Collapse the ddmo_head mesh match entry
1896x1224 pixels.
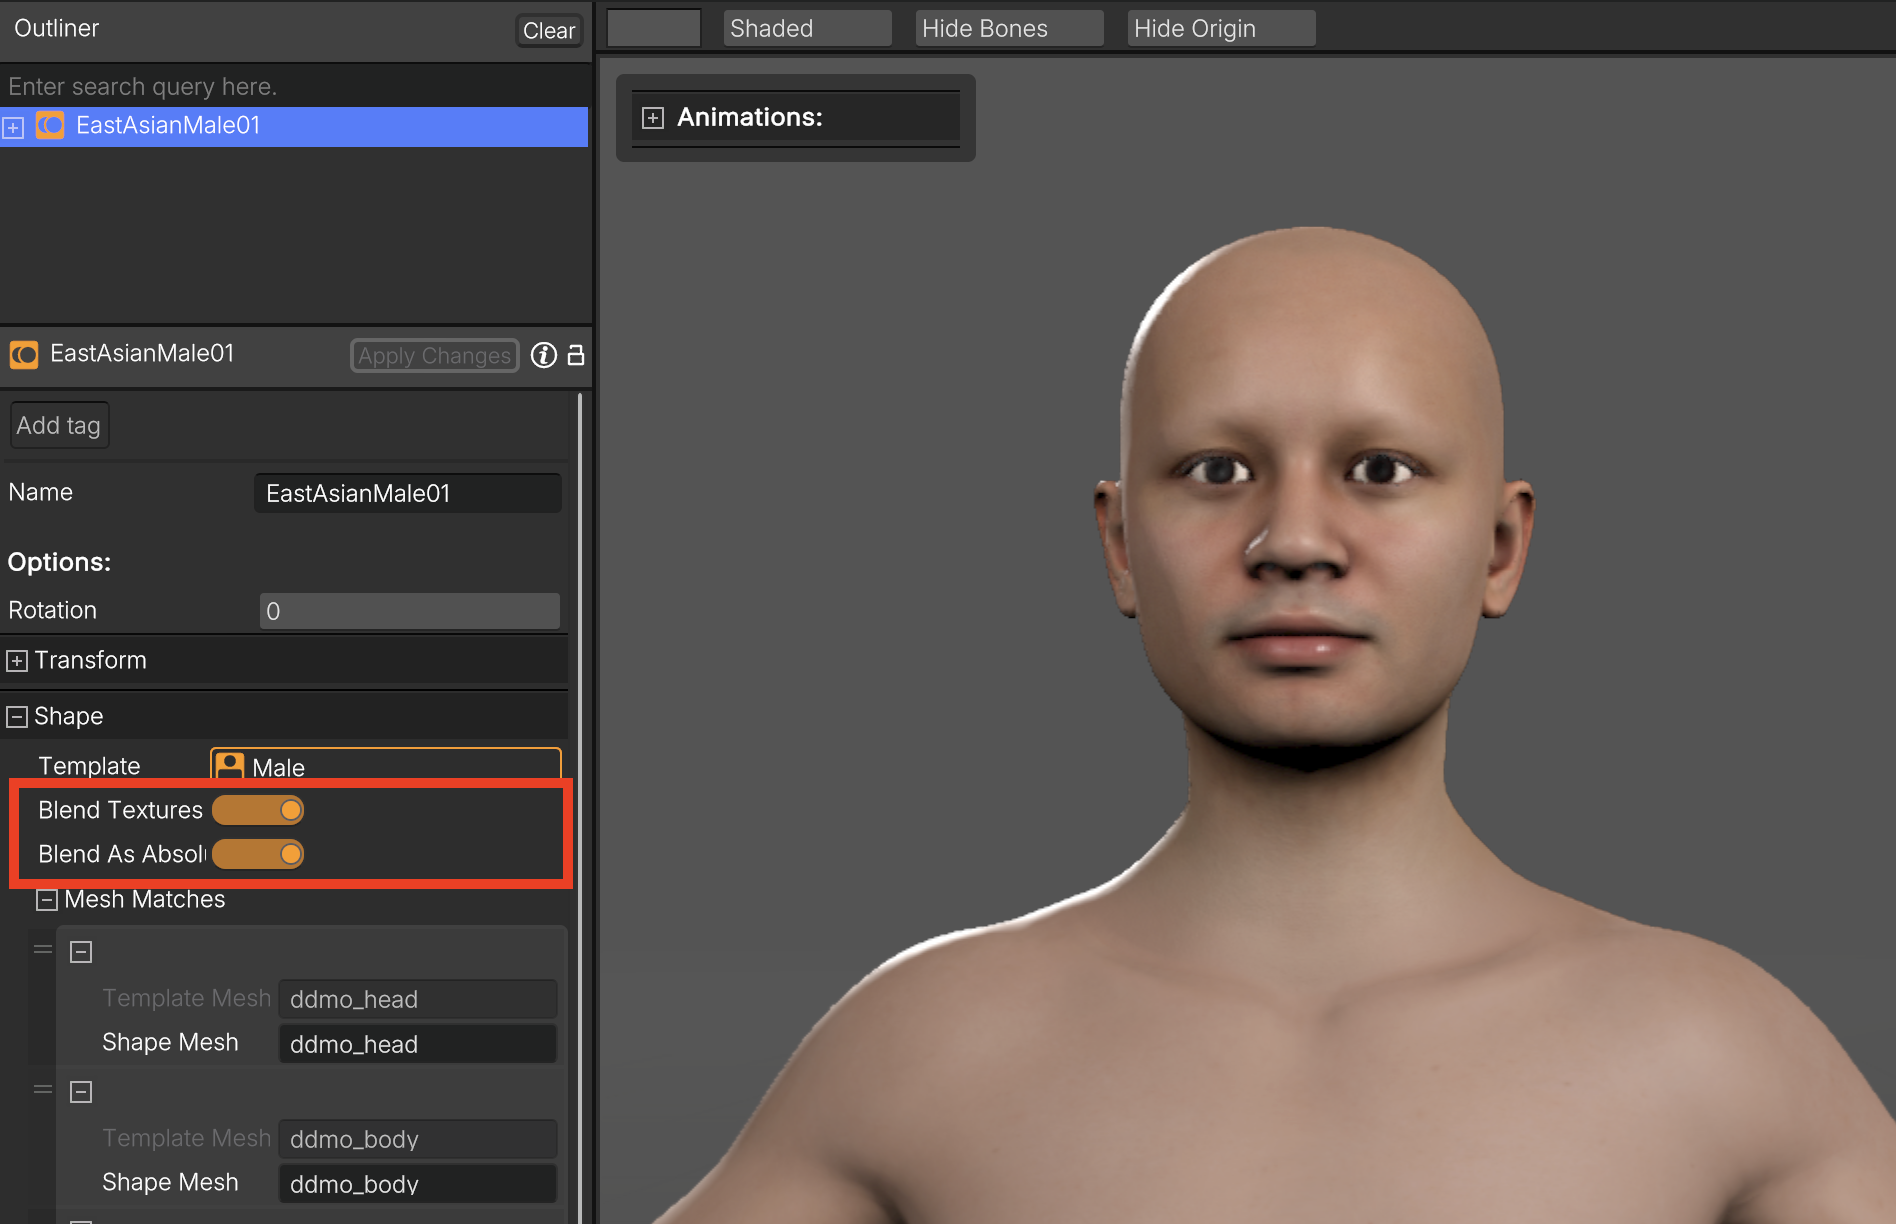(x=81, y=952)
